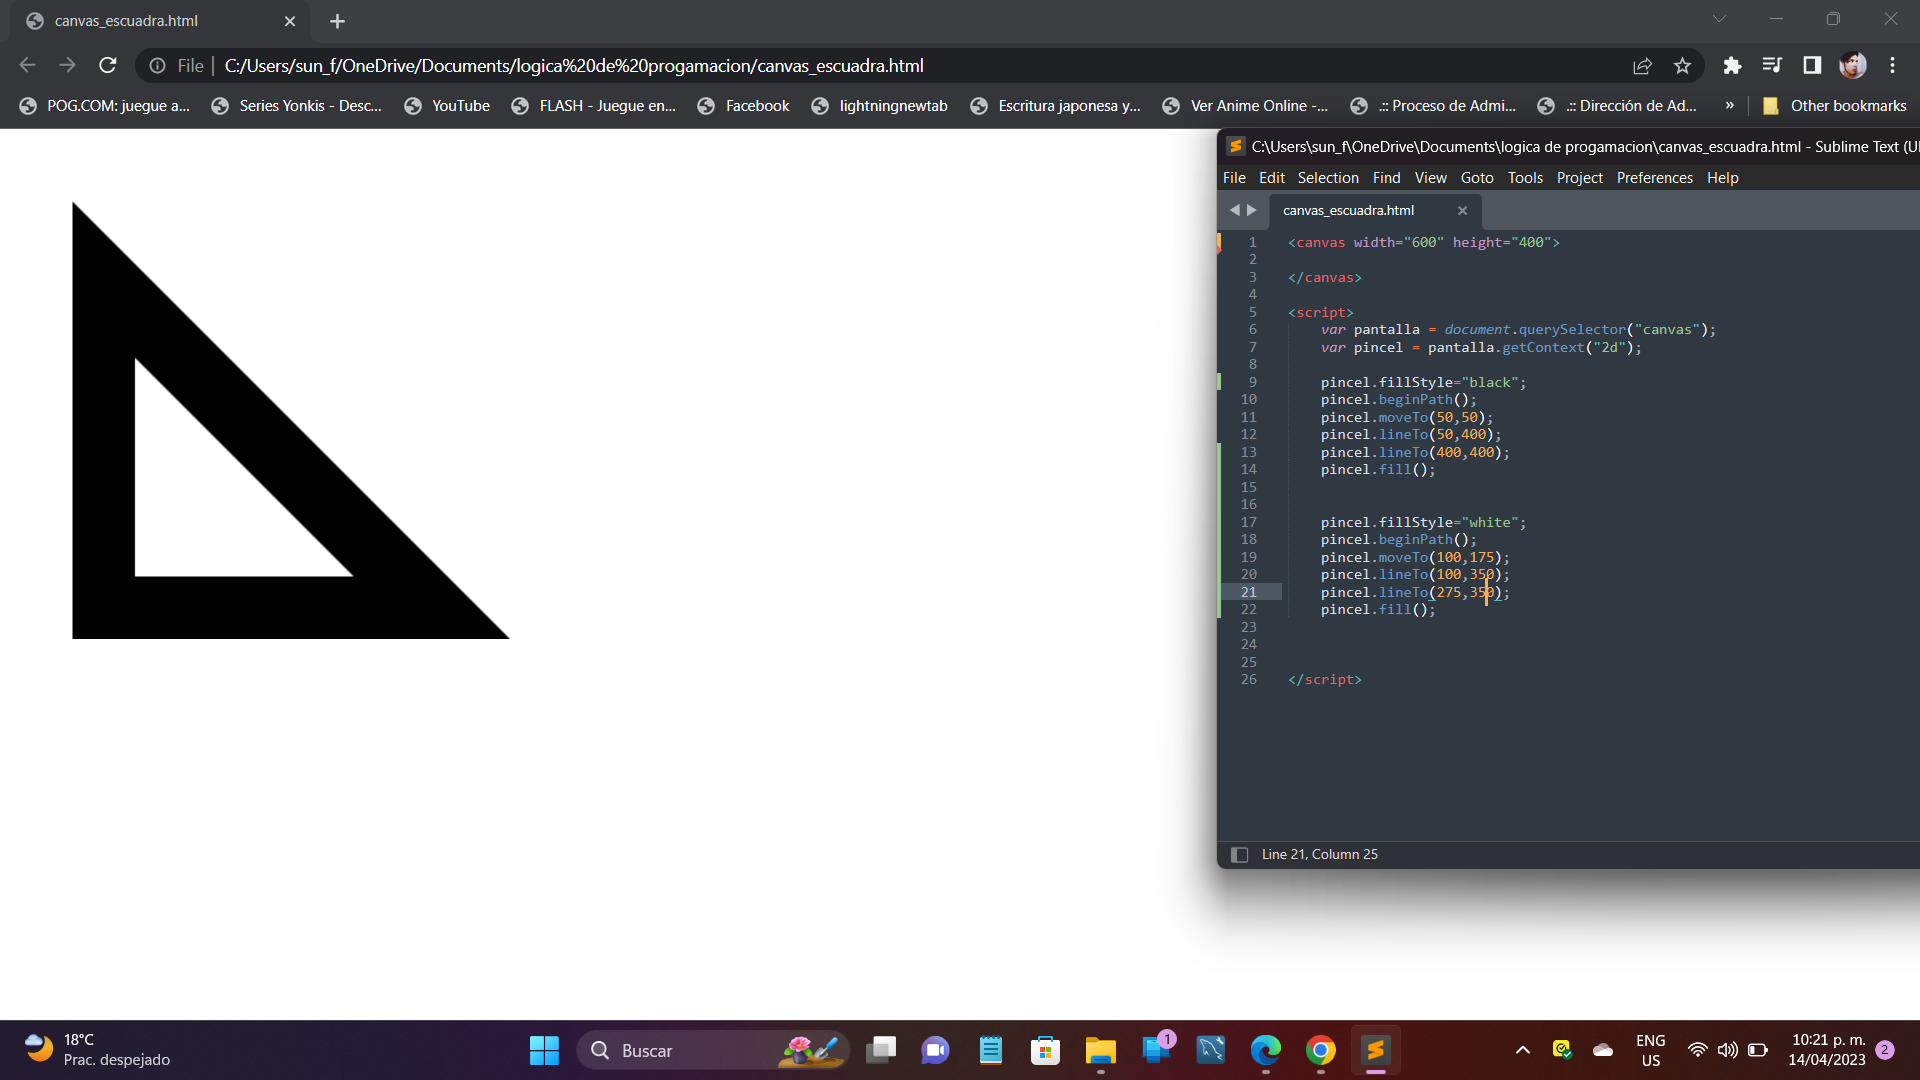The height and width of the screenshot is (1080, 1920).
Task: Switch to next Sublime tab arrow
Action: click(1251, 210)
